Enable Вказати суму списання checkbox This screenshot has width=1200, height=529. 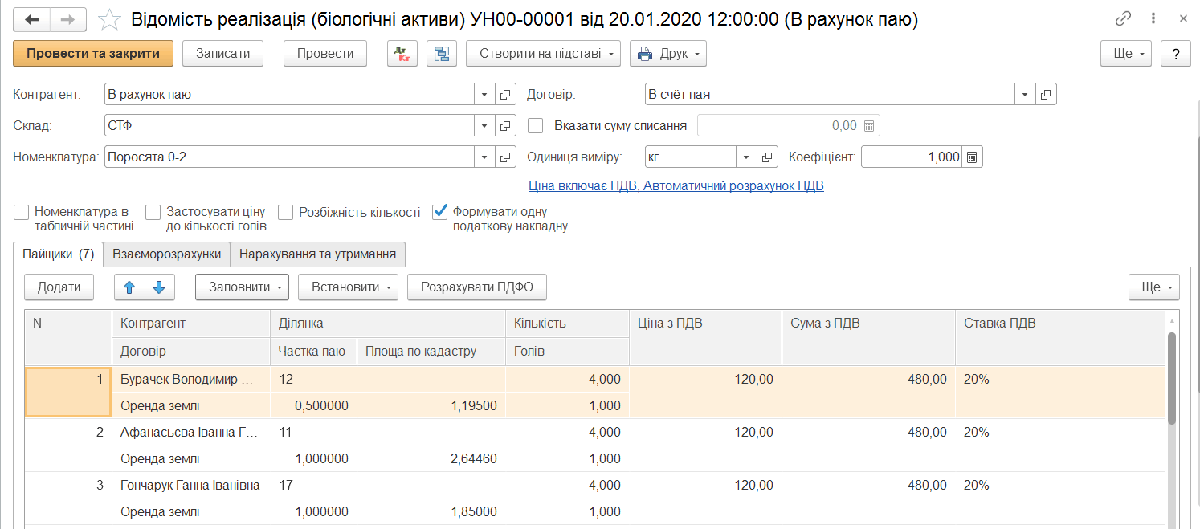click(x=536, y=126)
